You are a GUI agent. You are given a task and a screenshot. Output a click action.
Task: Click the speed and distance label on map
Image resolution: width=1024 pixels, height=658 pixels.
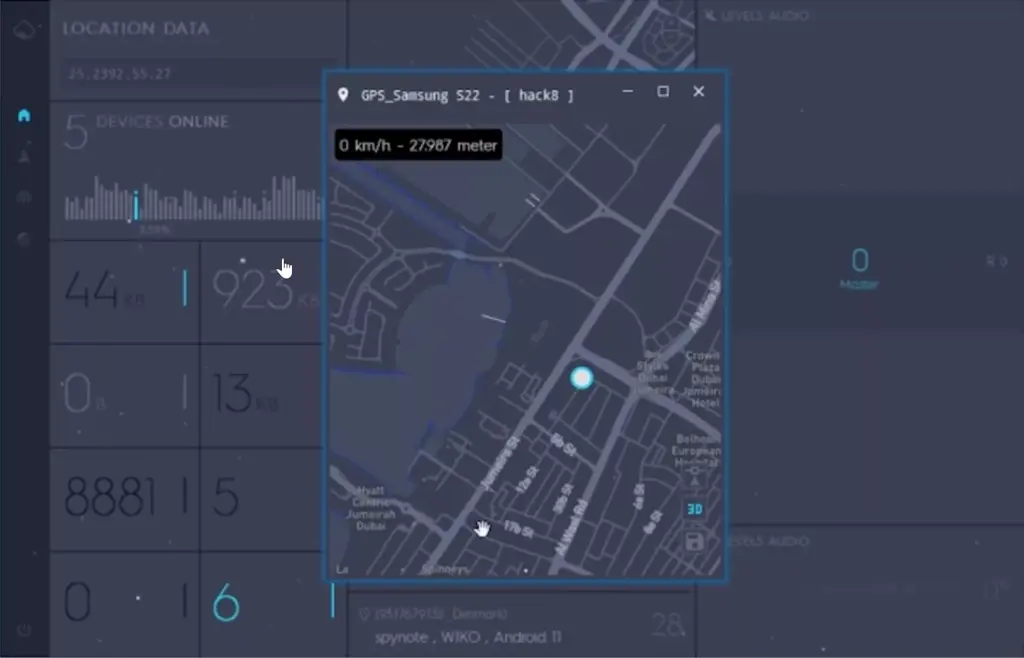click(x=417, y=146)
